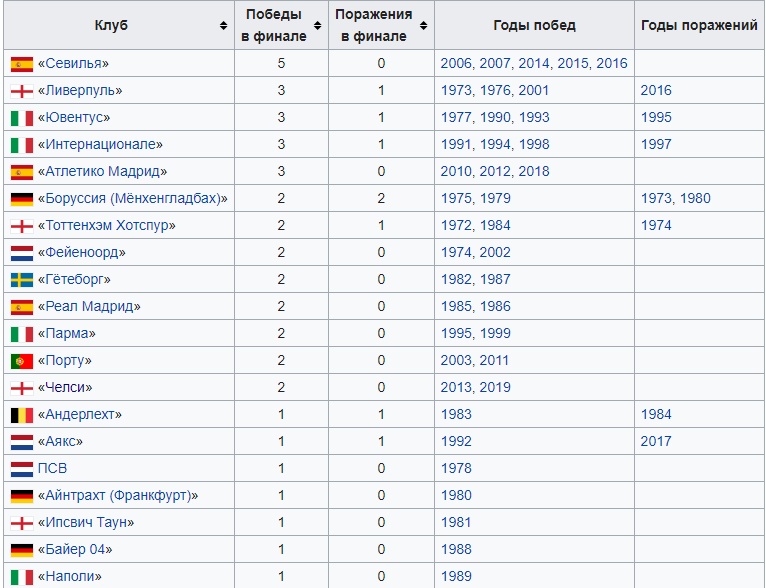
Task: Open the «Фейеноорд» club link
Action: (x=82, y=252)
